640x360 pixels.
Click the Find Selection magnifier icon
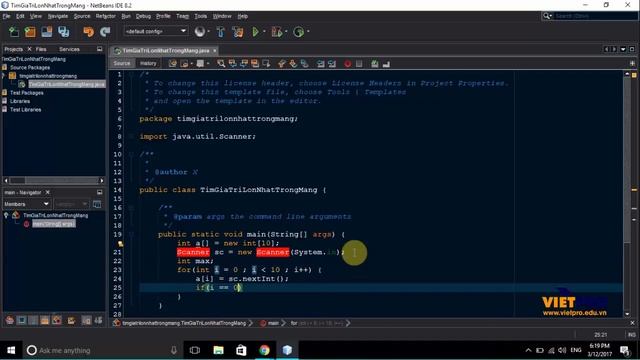pos(221,63)
